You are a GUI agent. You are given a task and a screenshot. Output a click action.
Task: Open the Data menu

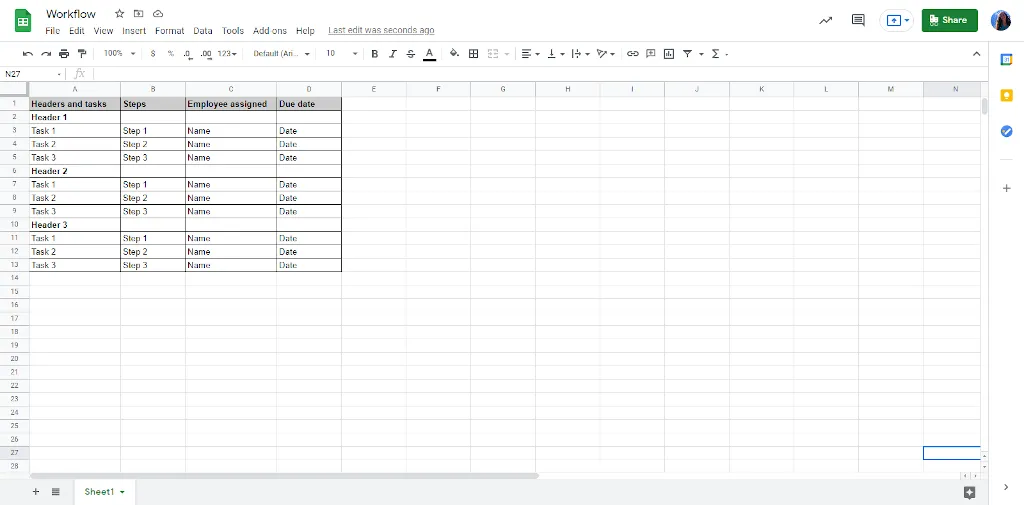coord(203,31)
